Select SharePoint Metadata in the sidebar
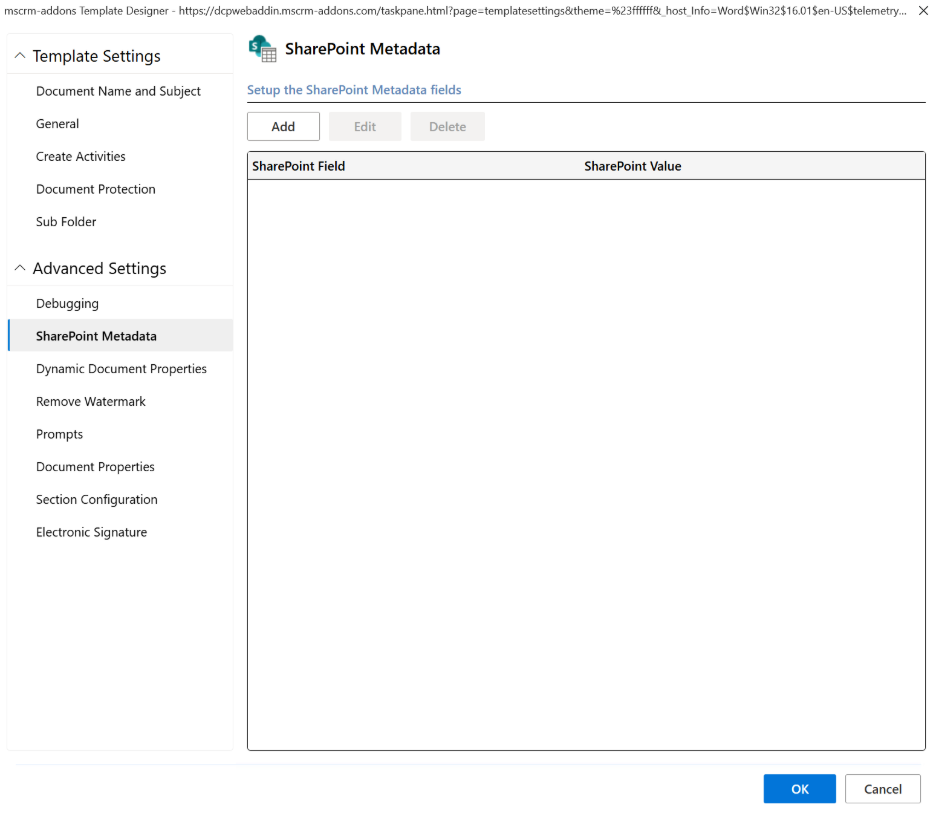This screenshot has height=816, width=936. (96, 336)
